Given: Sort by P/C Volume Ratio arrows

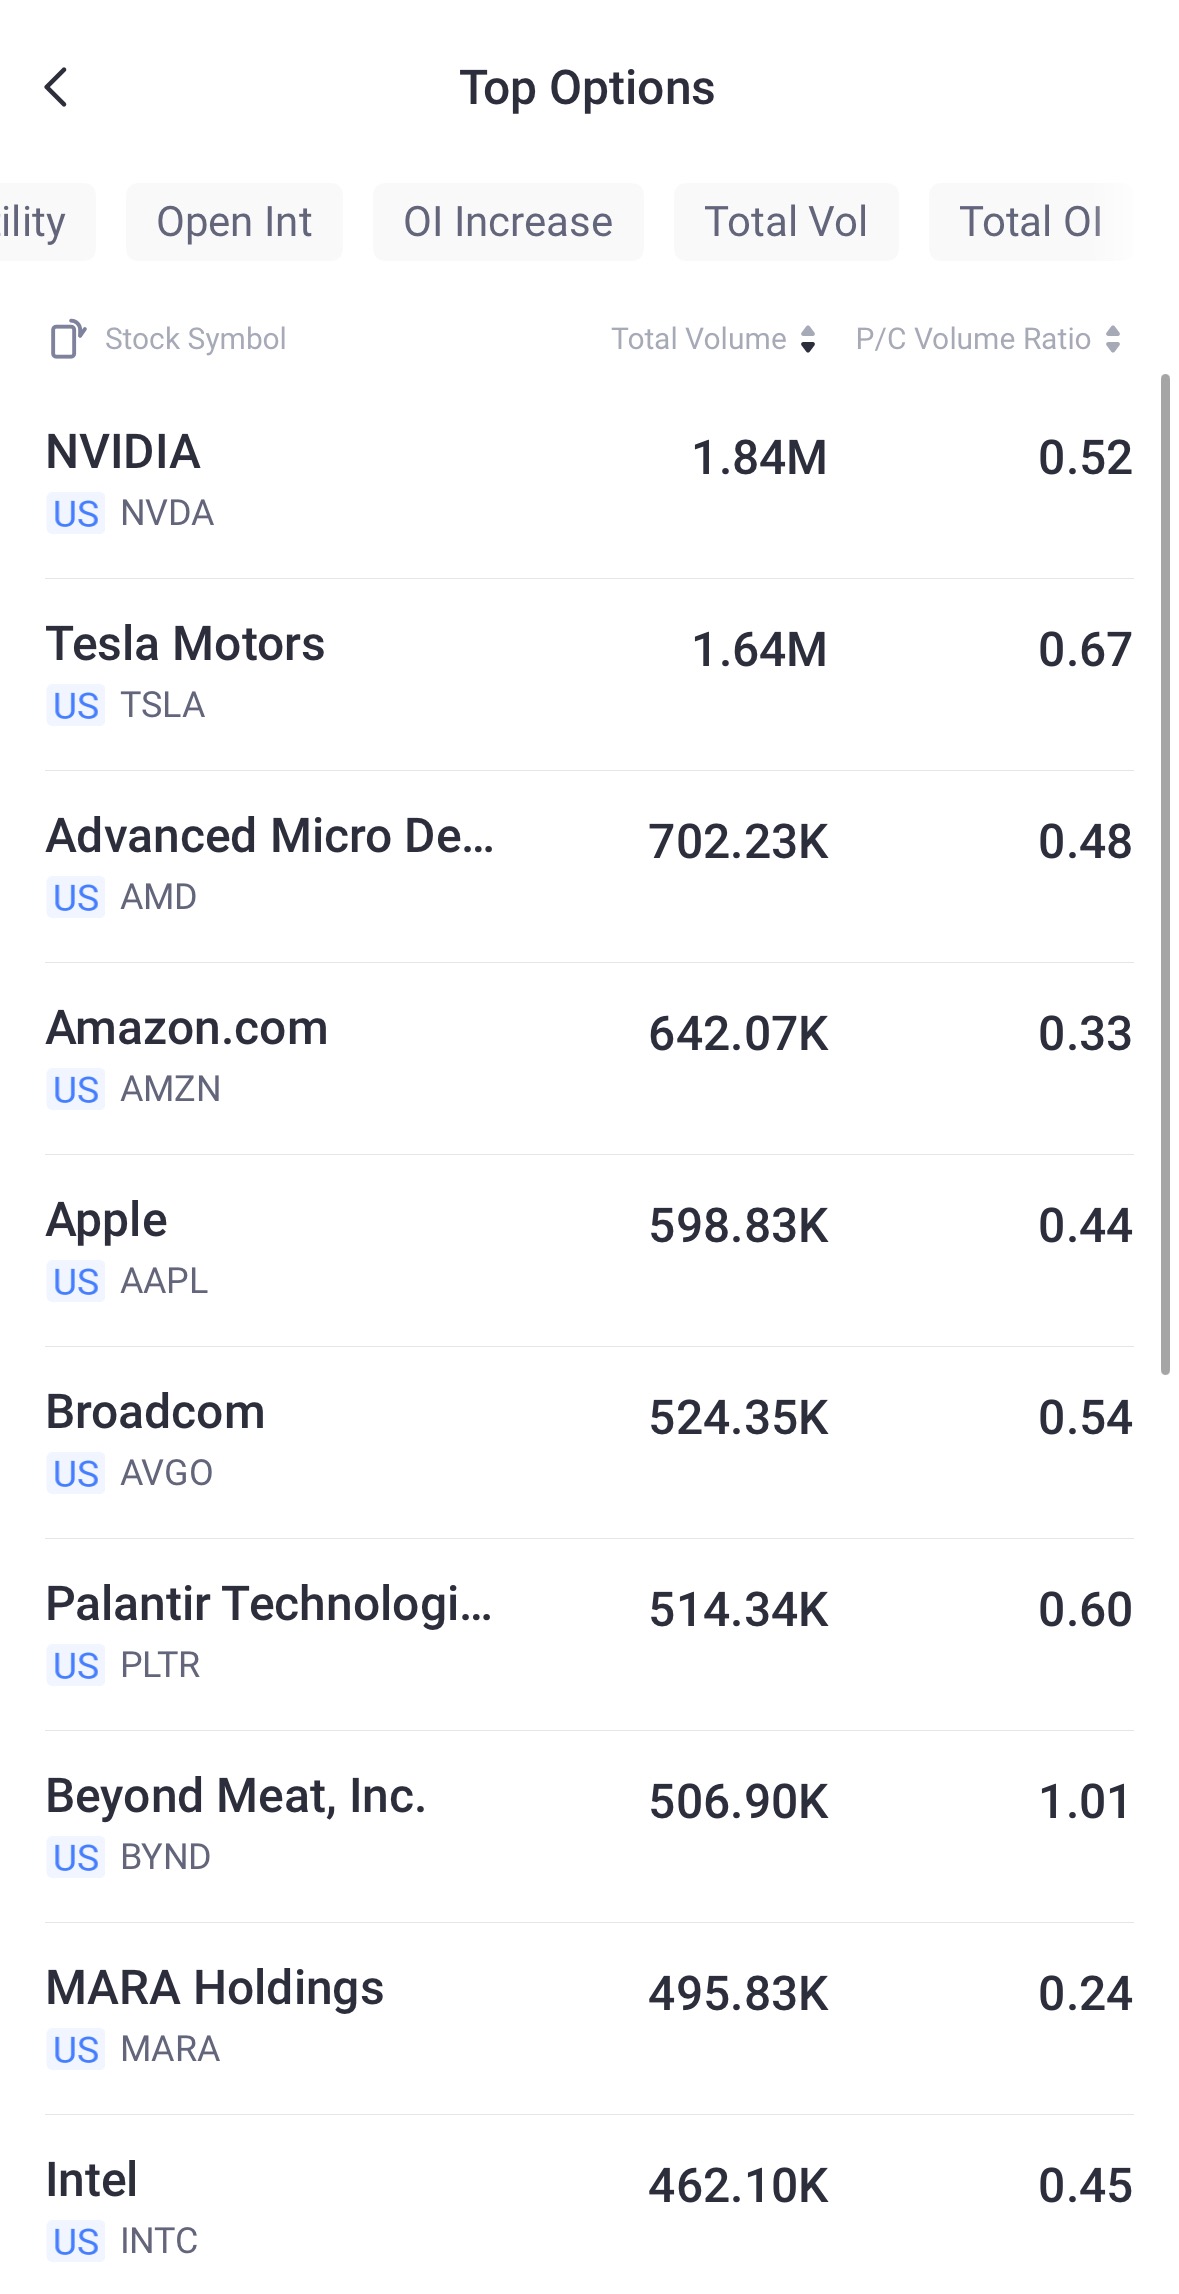Looking at the screenshot, I should [x=1113, y=339].
